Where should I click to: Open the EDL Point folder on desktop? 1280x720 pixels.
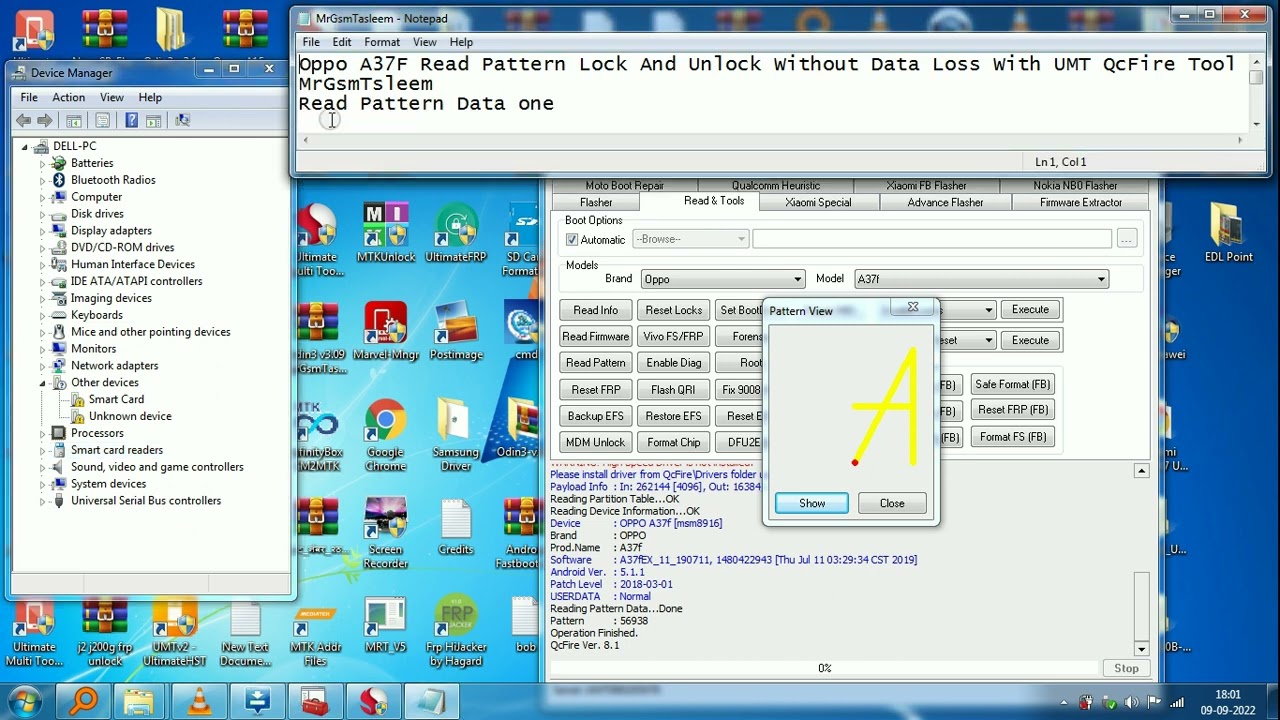click(x=1228, y=232)
